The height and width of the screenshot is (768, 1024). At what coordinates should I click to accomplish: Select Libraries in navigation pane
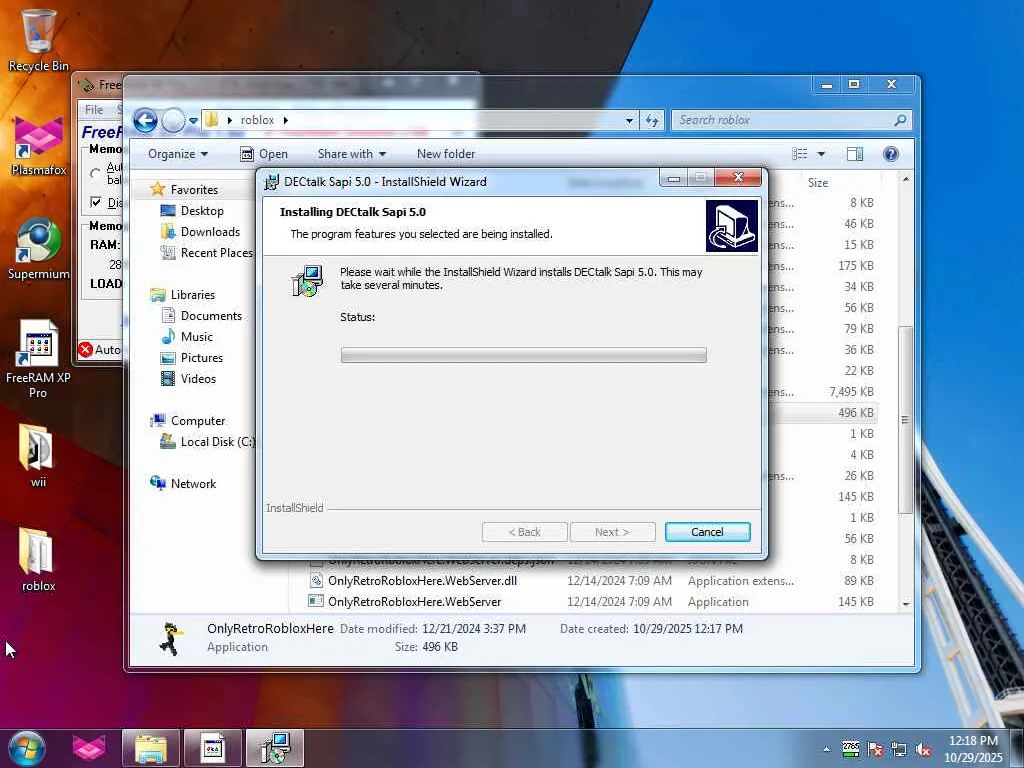193,295
